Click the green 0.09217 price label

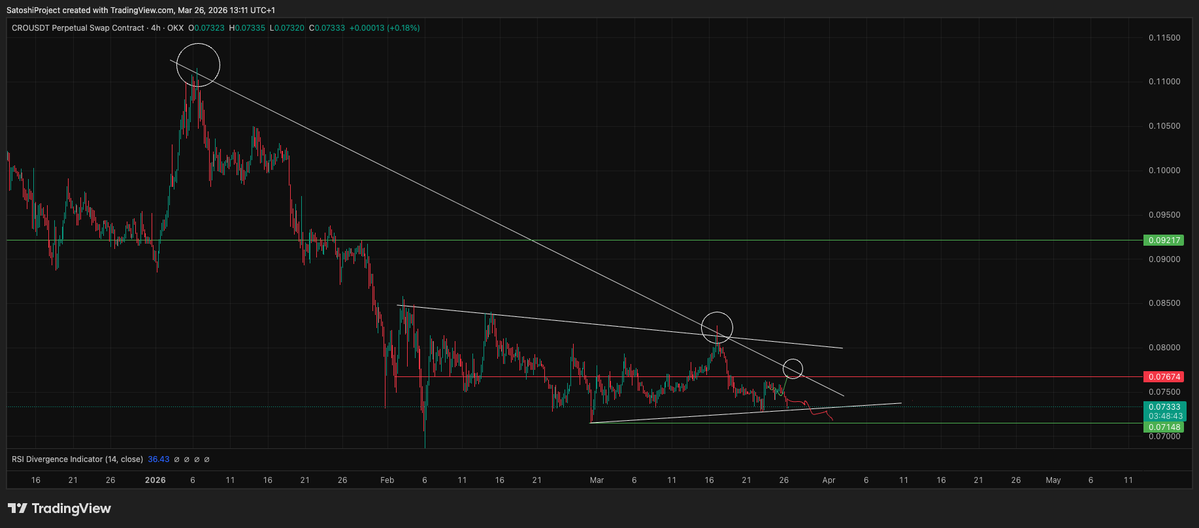click(1163, 240)
